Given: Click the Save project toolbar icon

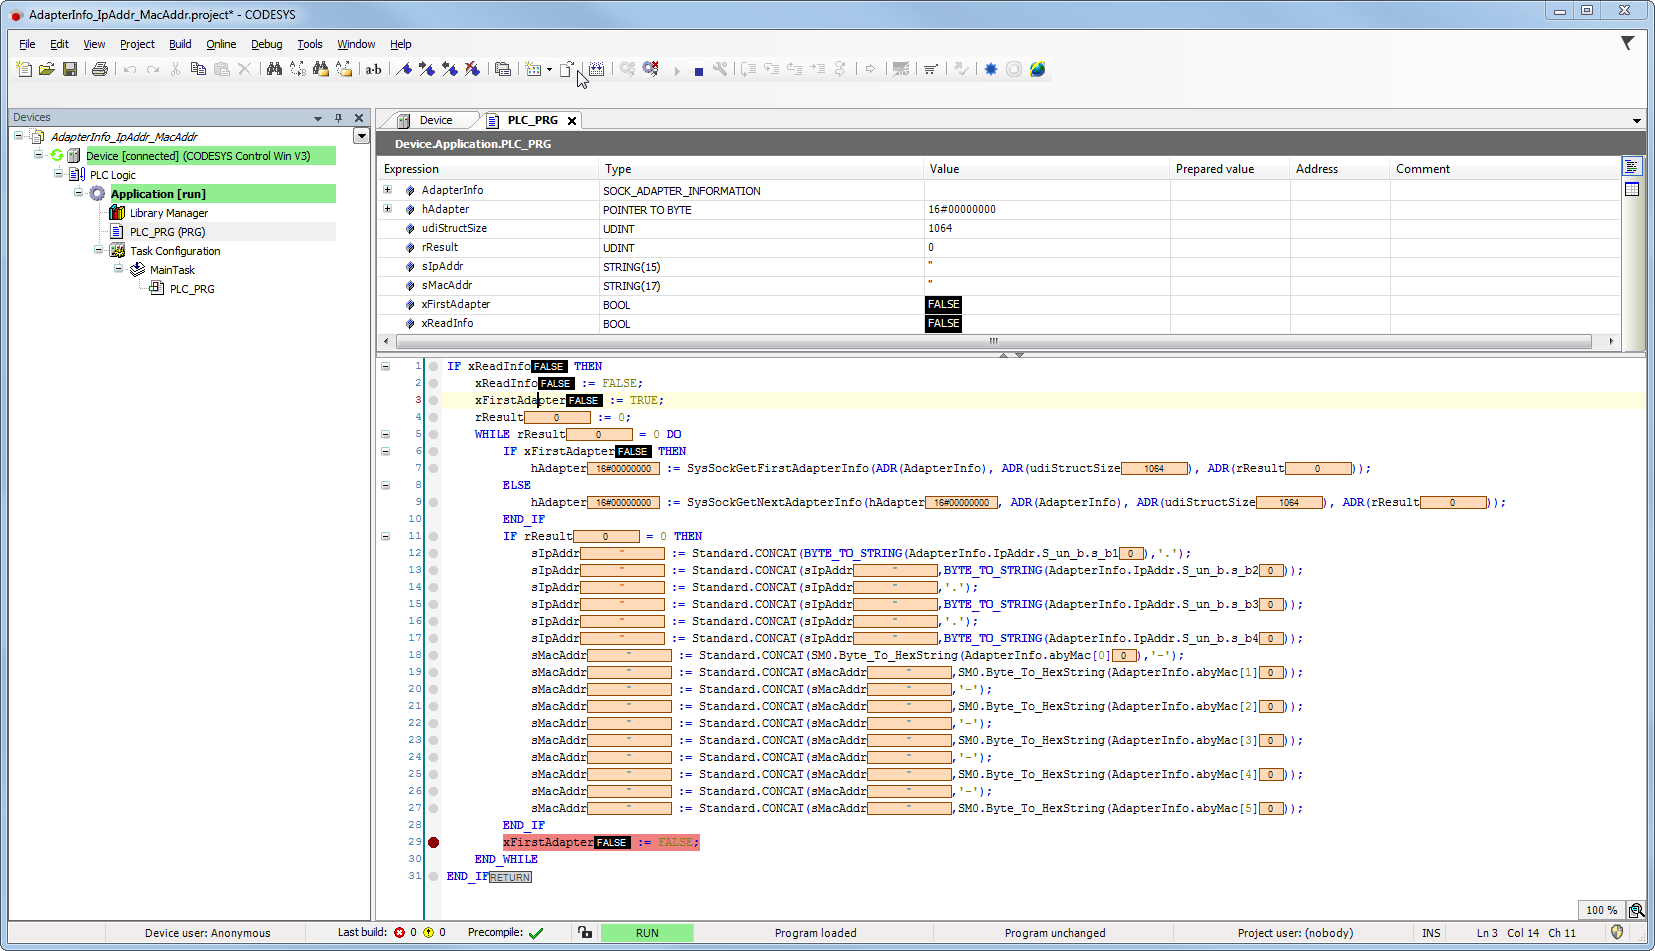Looking at the screenshot, I should [x=70, y=69].
